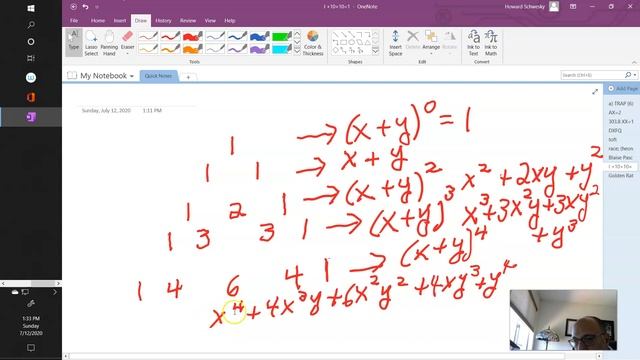This screenshot has height=360, width=640.
Task: Open Windows Start menu
Action: [31, 8]
